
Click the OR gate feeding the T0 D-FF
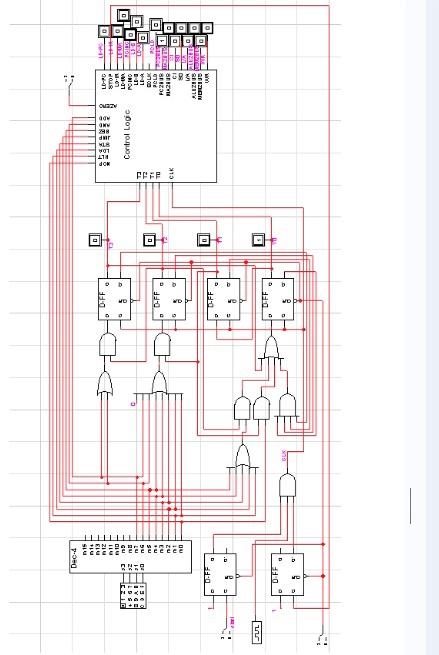coord(271,348)
